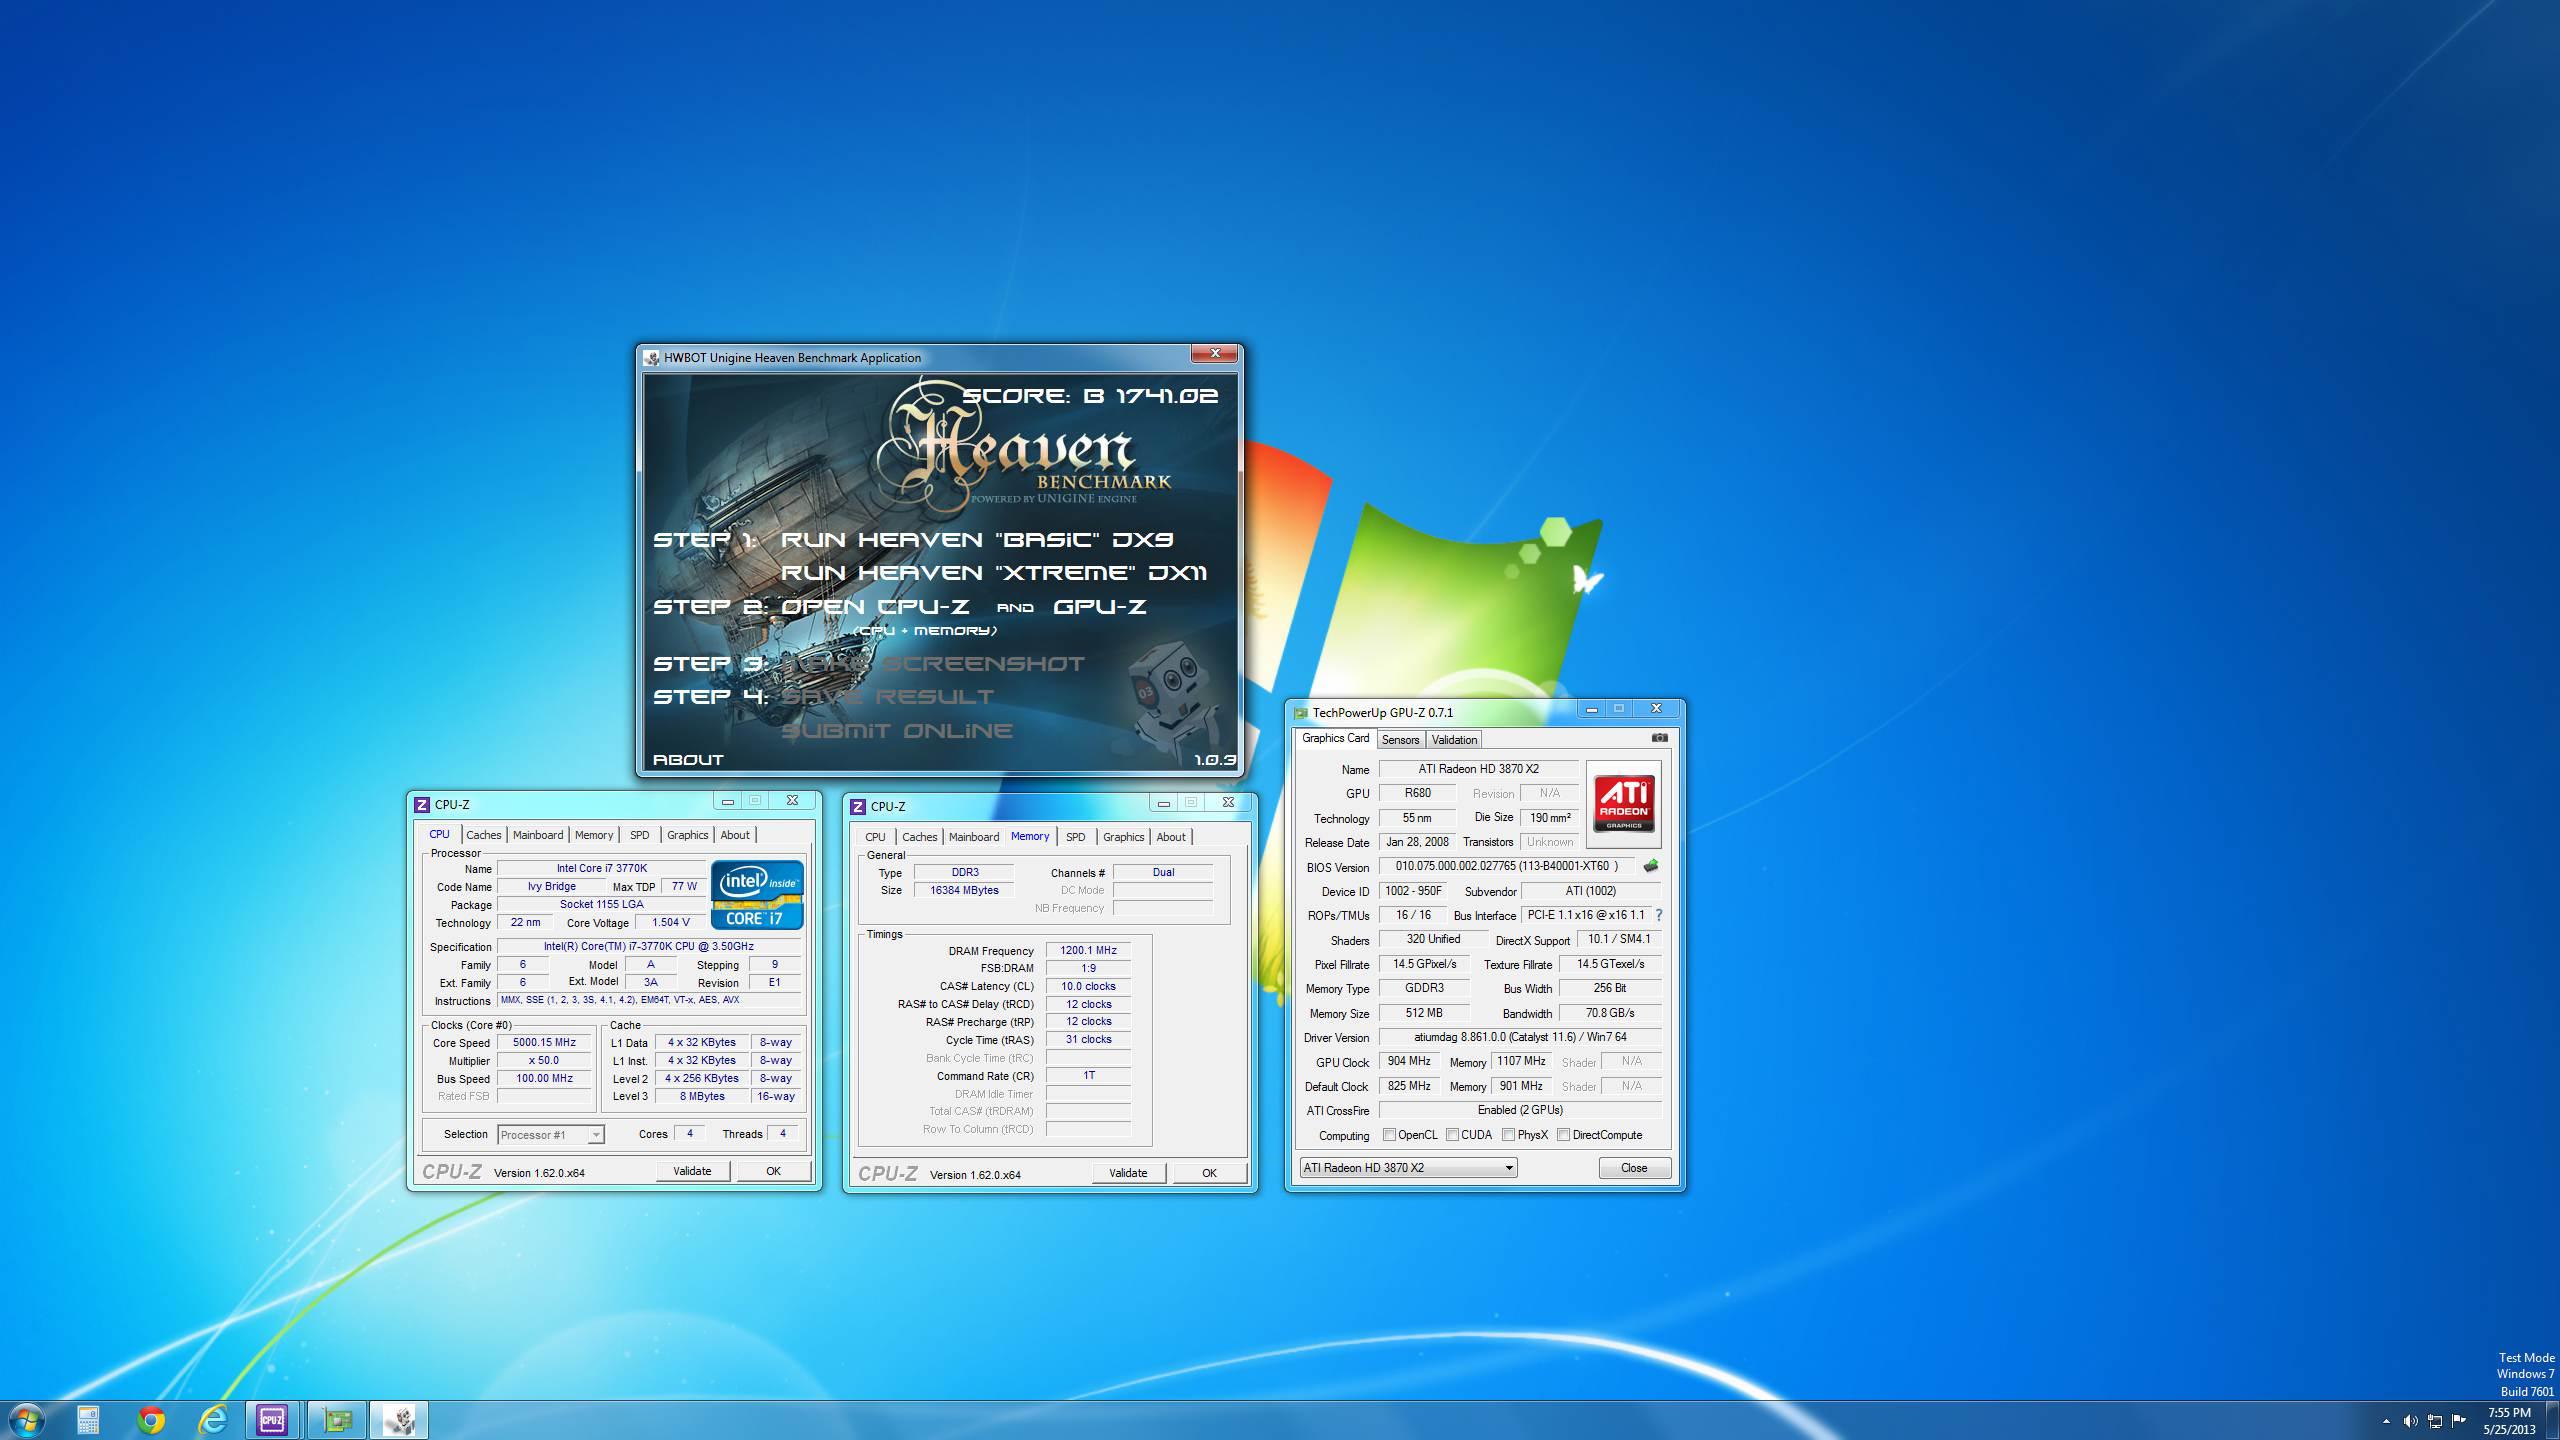This screenshot has height=1440, width=2560.
Task: Show hidden tray icons arrow
Action: click(2386, 1421)
